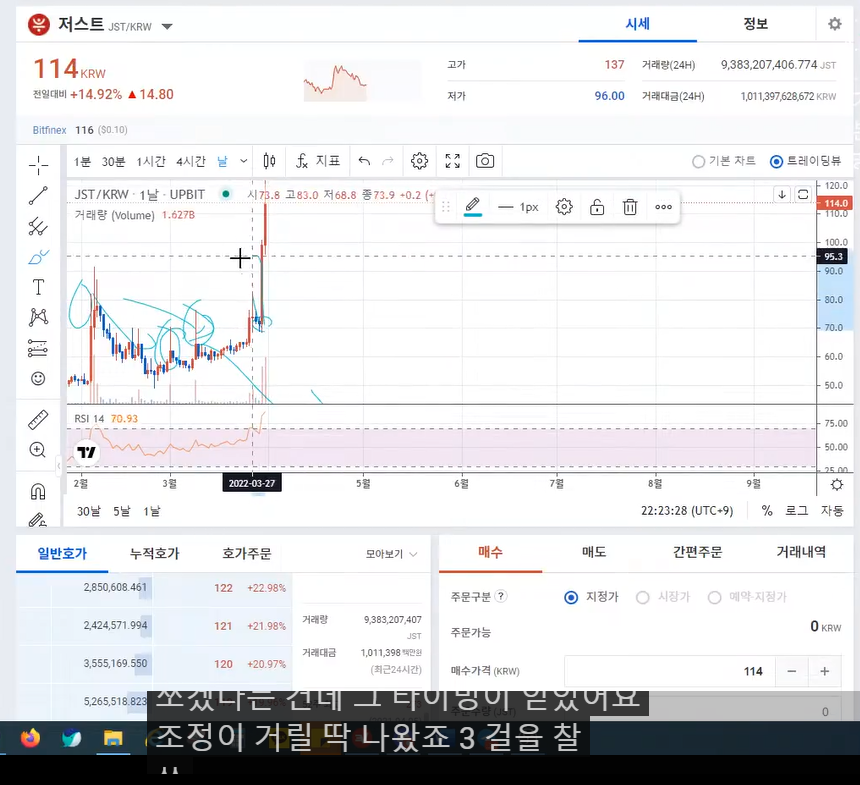
Task: Open price scale settings gear below axis
Action: click(x=837, y=485)
